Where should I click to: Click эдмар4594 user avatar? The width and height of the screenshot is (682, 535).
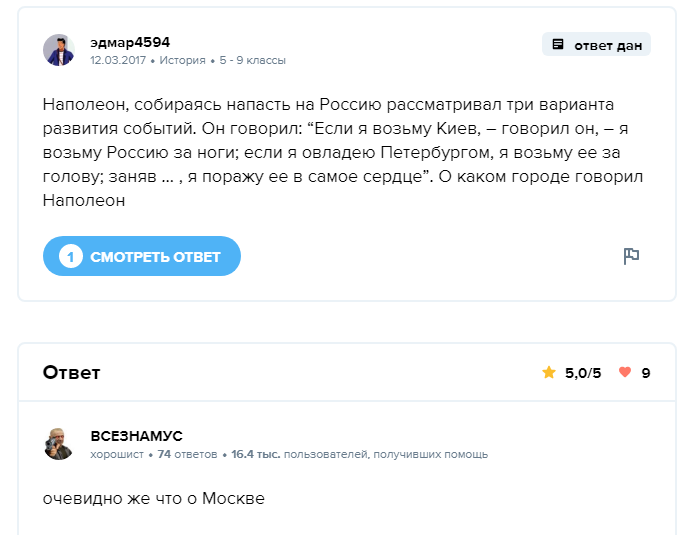[59, 50]
